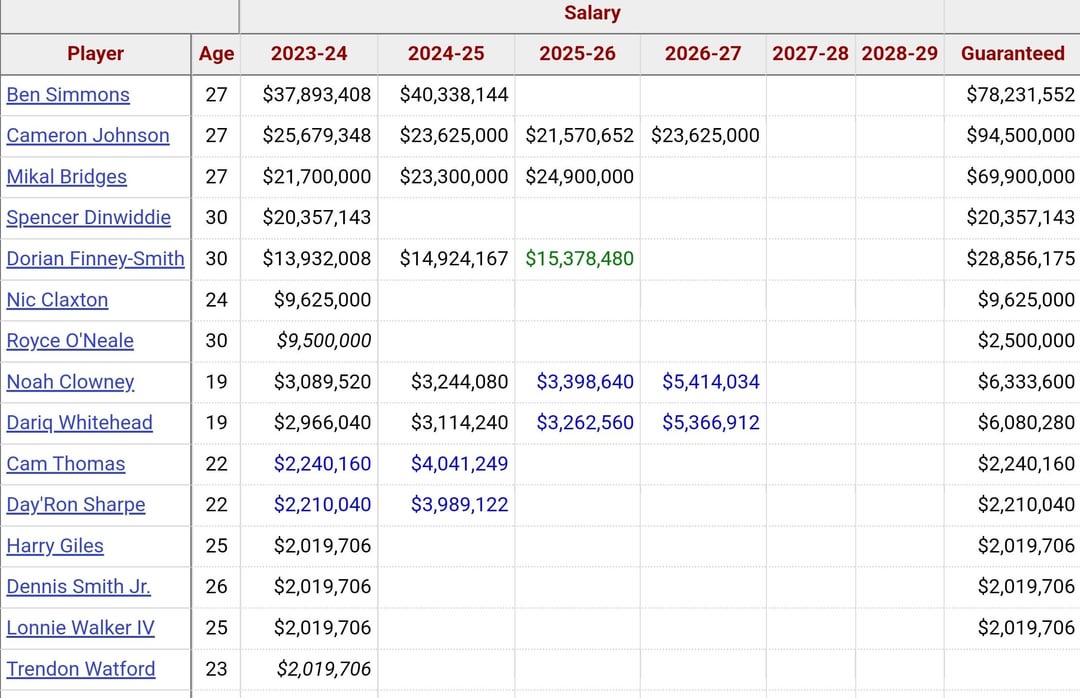
Task: Open Trendon Watford player page
Action: (81, 669)
